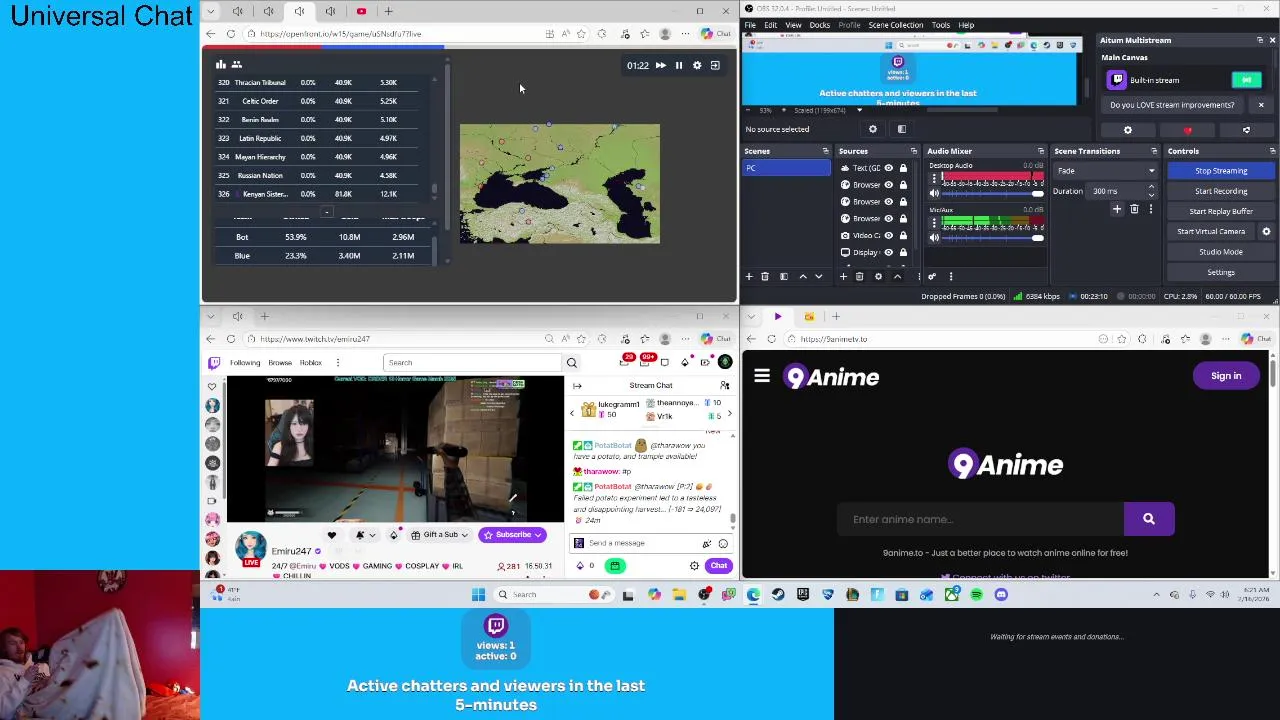Exit the OpenFront game via exit icon
This screenshot has width=1280, height=720.
(715, 65)
